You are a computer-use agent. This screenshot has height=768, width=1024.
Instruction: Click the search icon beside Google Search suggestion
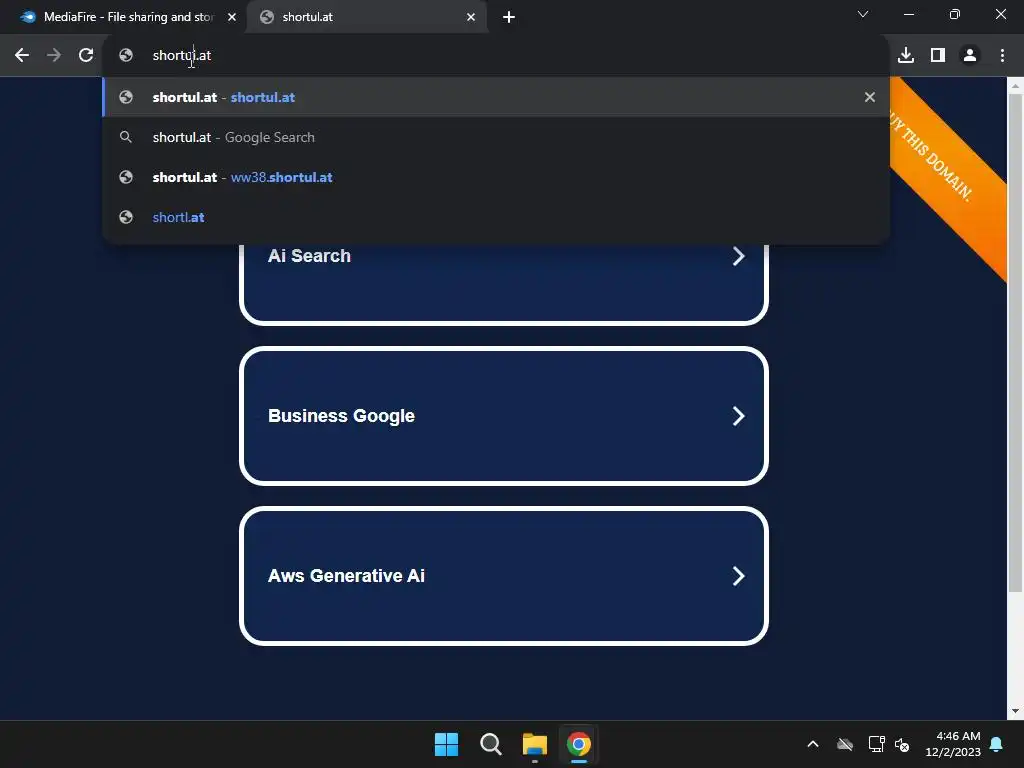126,137
